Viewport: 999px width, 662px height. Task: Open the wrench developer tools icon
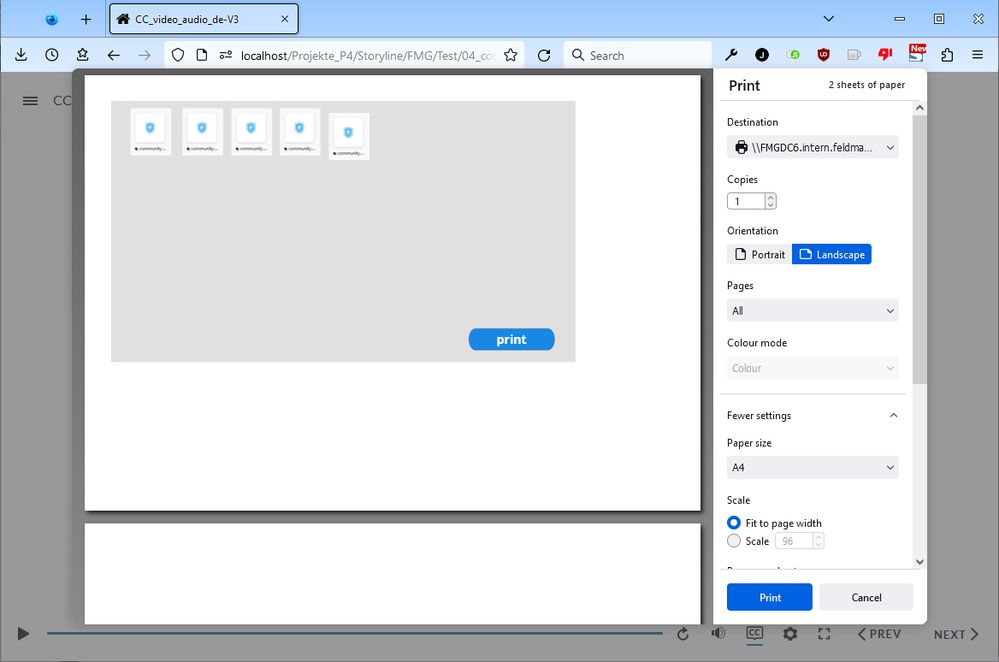pyautogui.click(x=731, y=55)
